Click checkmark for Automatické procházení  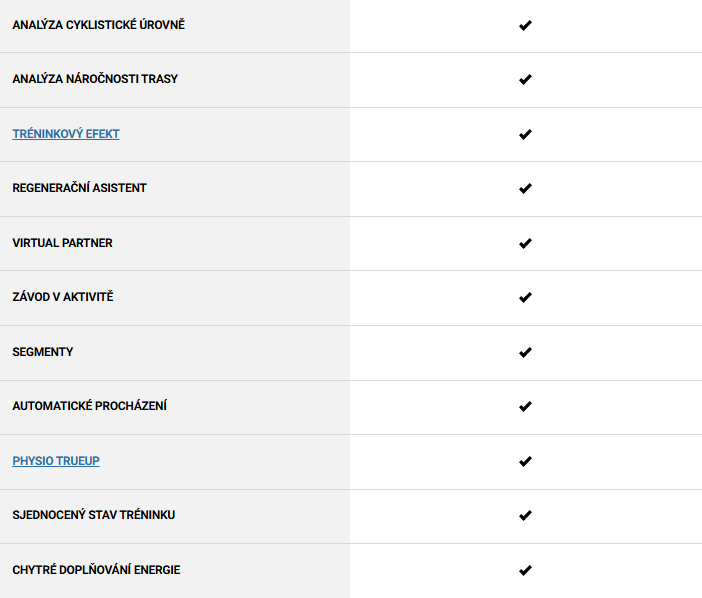525,406
